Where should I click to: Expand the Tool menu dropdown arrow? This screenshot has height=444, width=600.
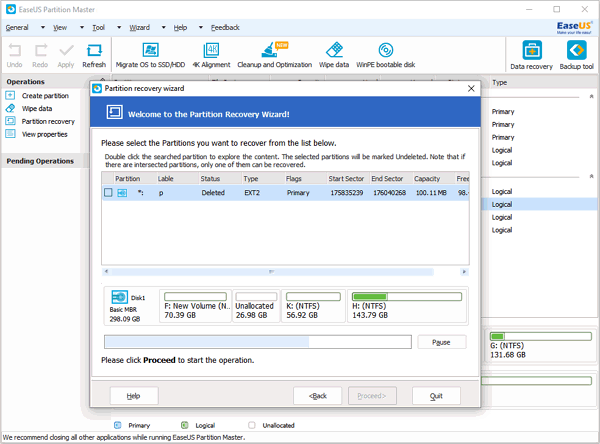[x=119, y=28]
